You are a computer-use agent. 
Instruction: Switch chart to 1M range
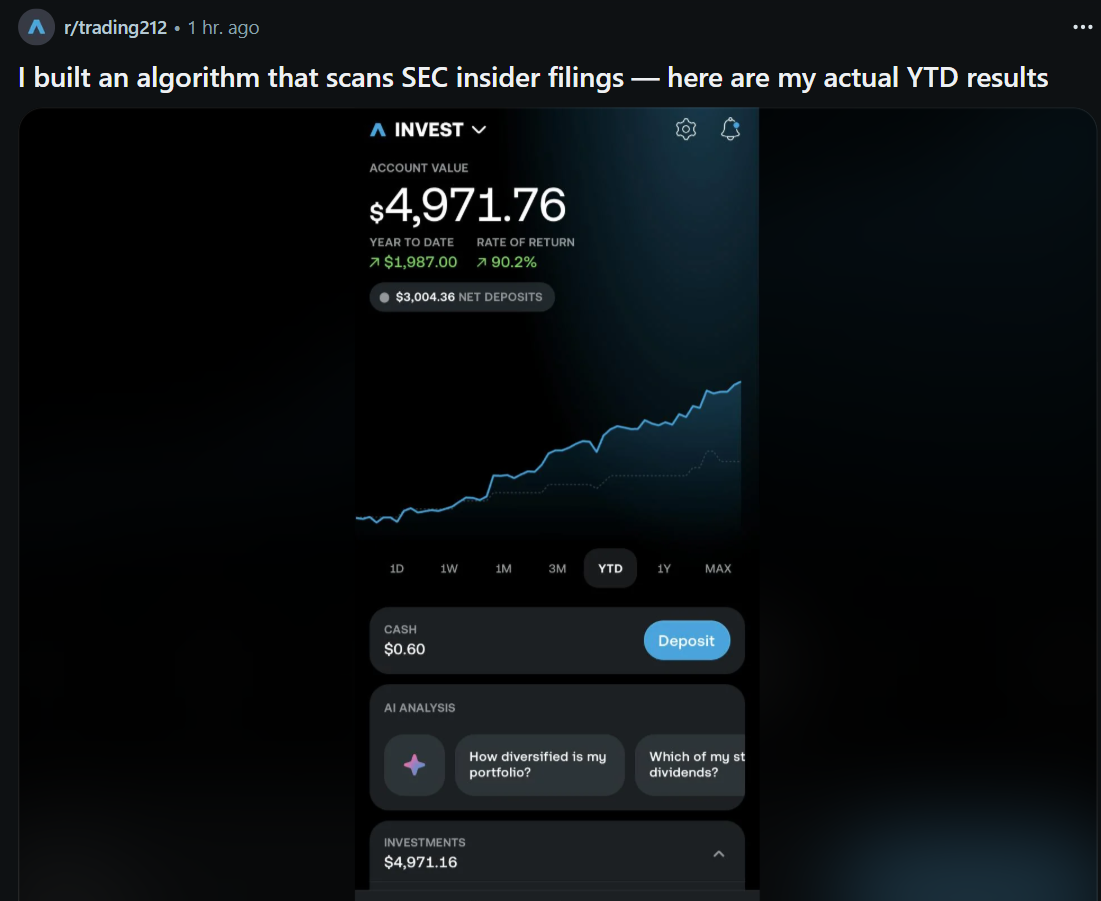503,568
